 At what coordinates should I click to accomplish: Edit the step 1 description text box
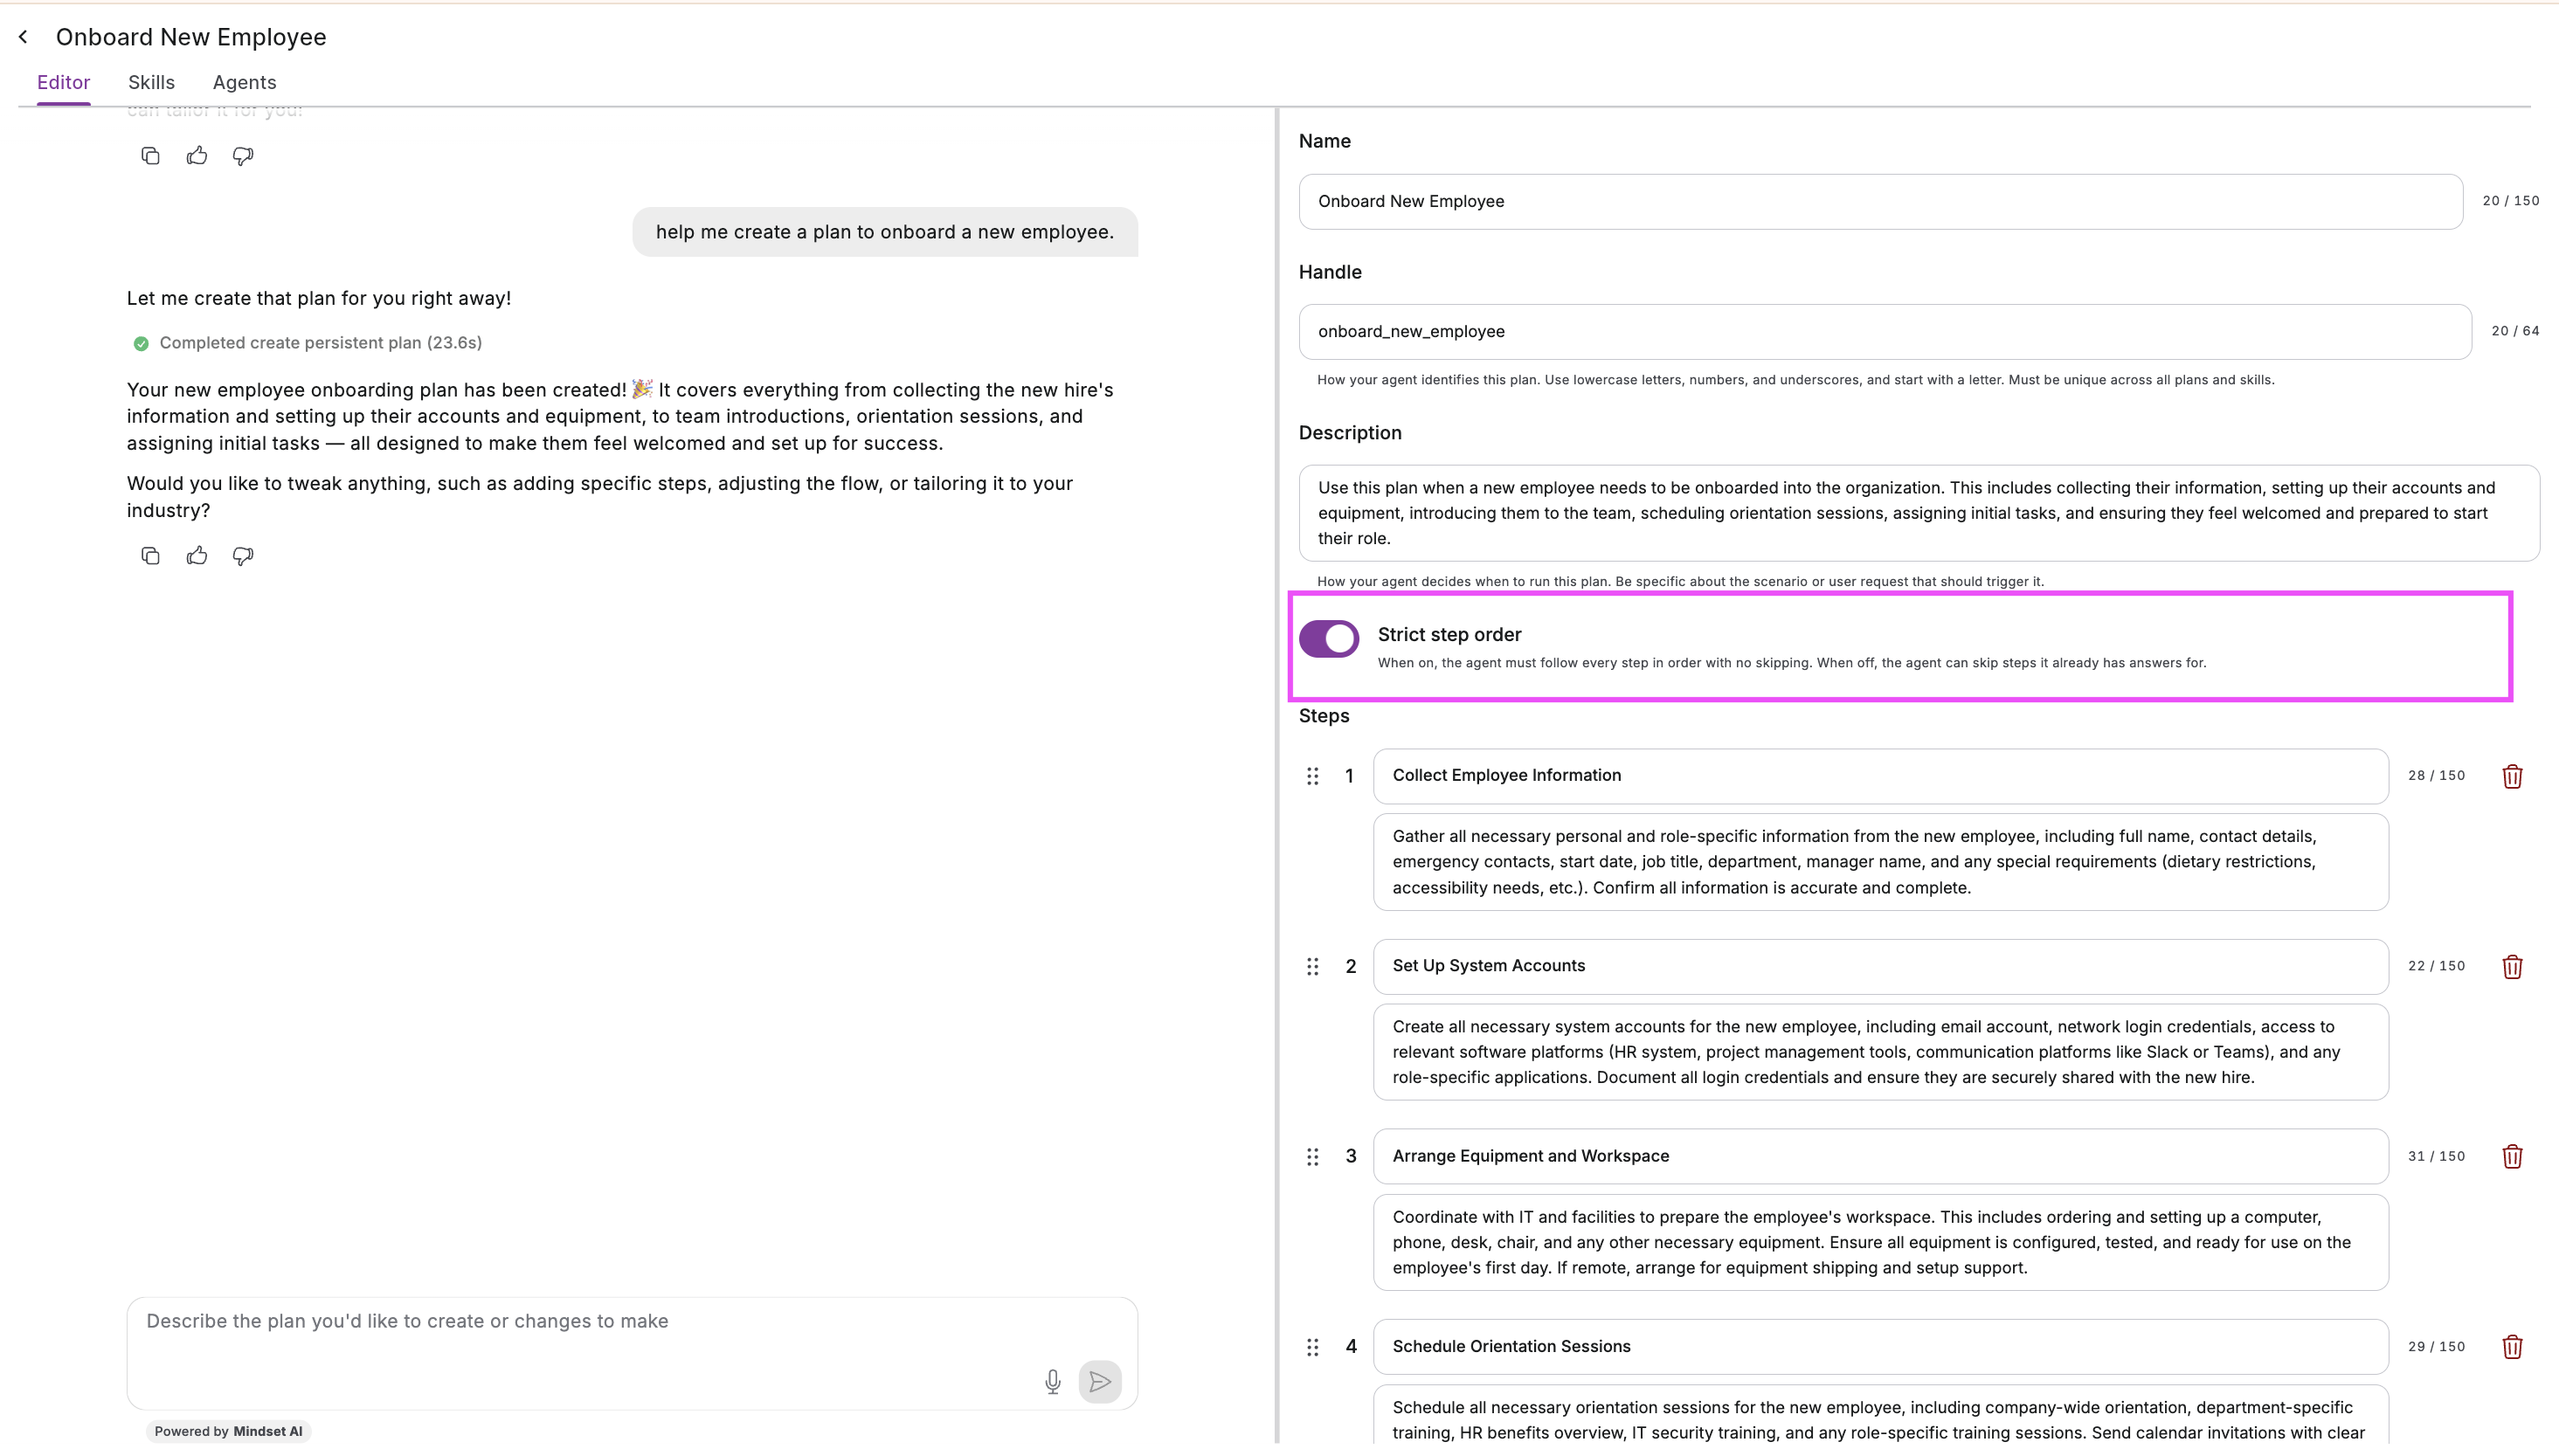click(1880, 862)
